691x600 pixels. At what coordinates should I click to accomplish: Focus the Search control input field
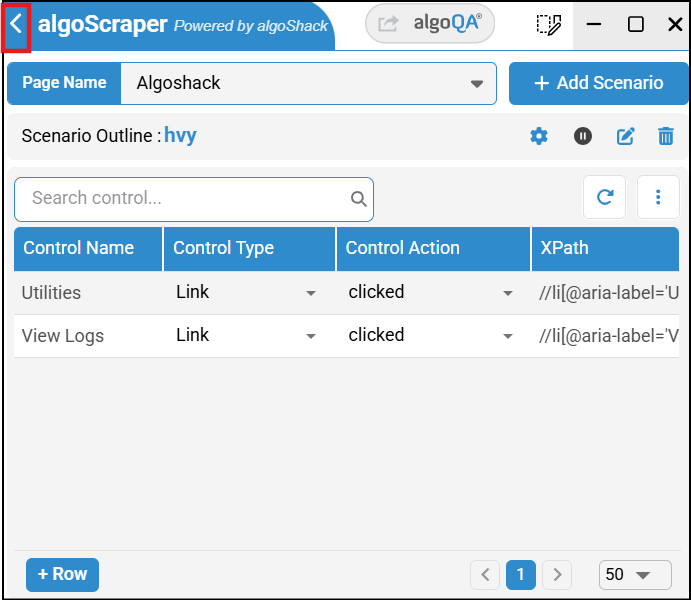[x=185, y=199]
